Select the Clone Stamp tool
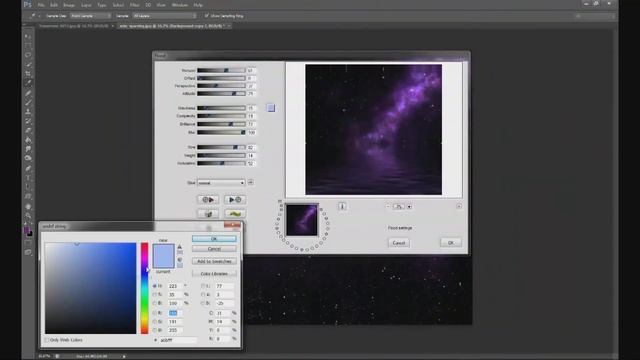Image resolution: width=640 pixels, height=360 pixels. tap(28, 112)
